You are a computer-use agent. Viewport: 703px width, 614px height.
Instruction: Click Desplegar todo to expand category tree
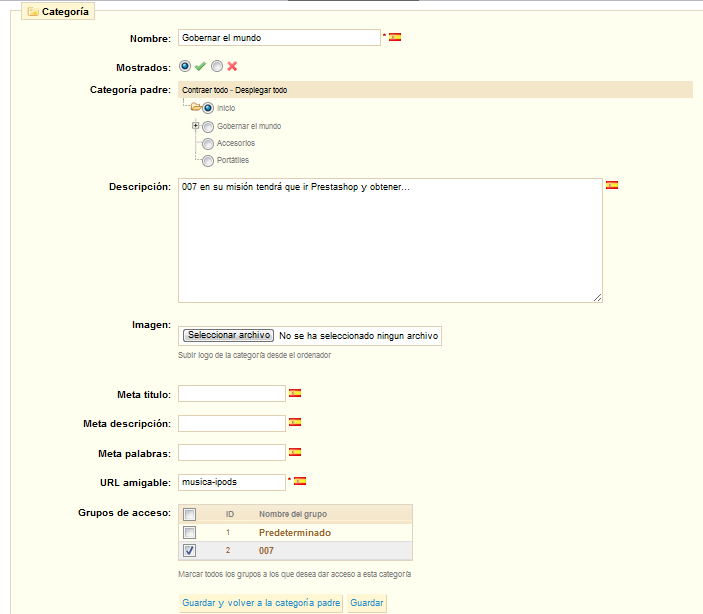[262, 90]
